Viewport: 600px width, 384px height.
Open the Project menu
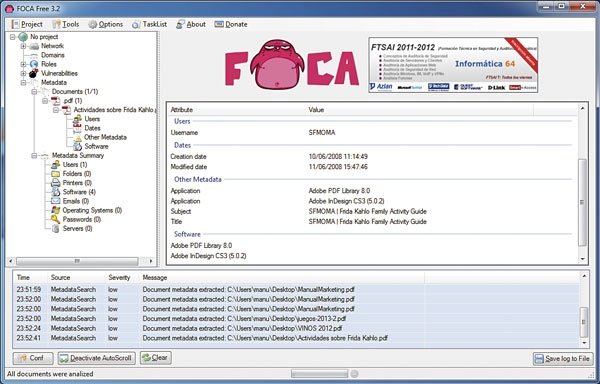27,24
